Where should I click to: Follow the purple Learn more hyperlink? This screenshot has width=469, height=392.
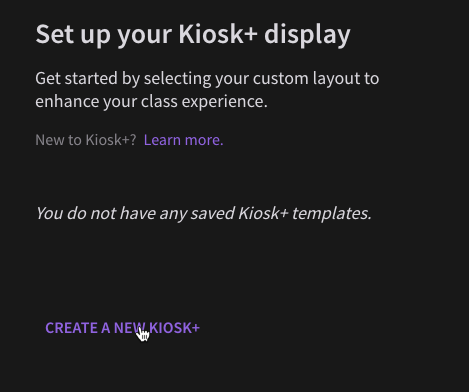184,140
